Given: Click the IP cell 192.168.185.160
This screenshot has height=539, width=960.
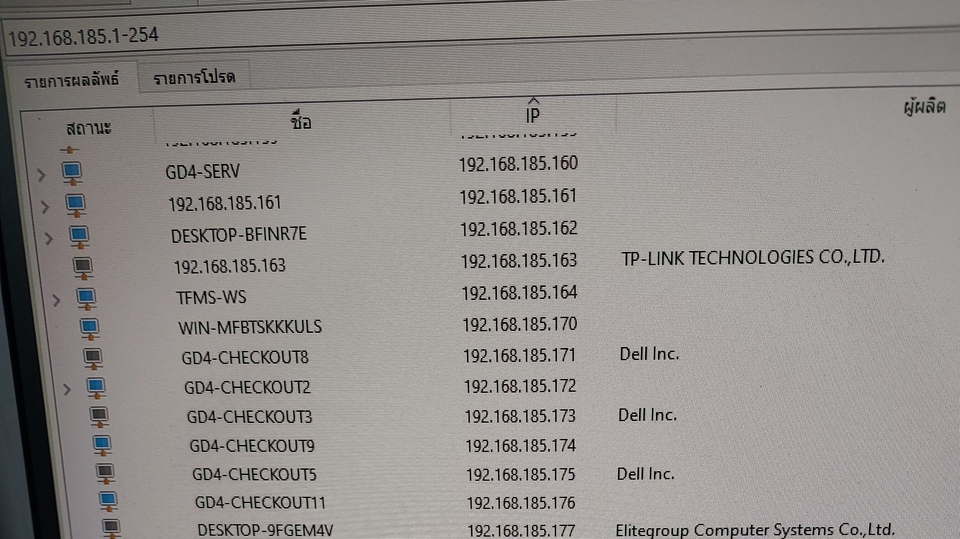Looking at the screenshot, I should point(519,164).
